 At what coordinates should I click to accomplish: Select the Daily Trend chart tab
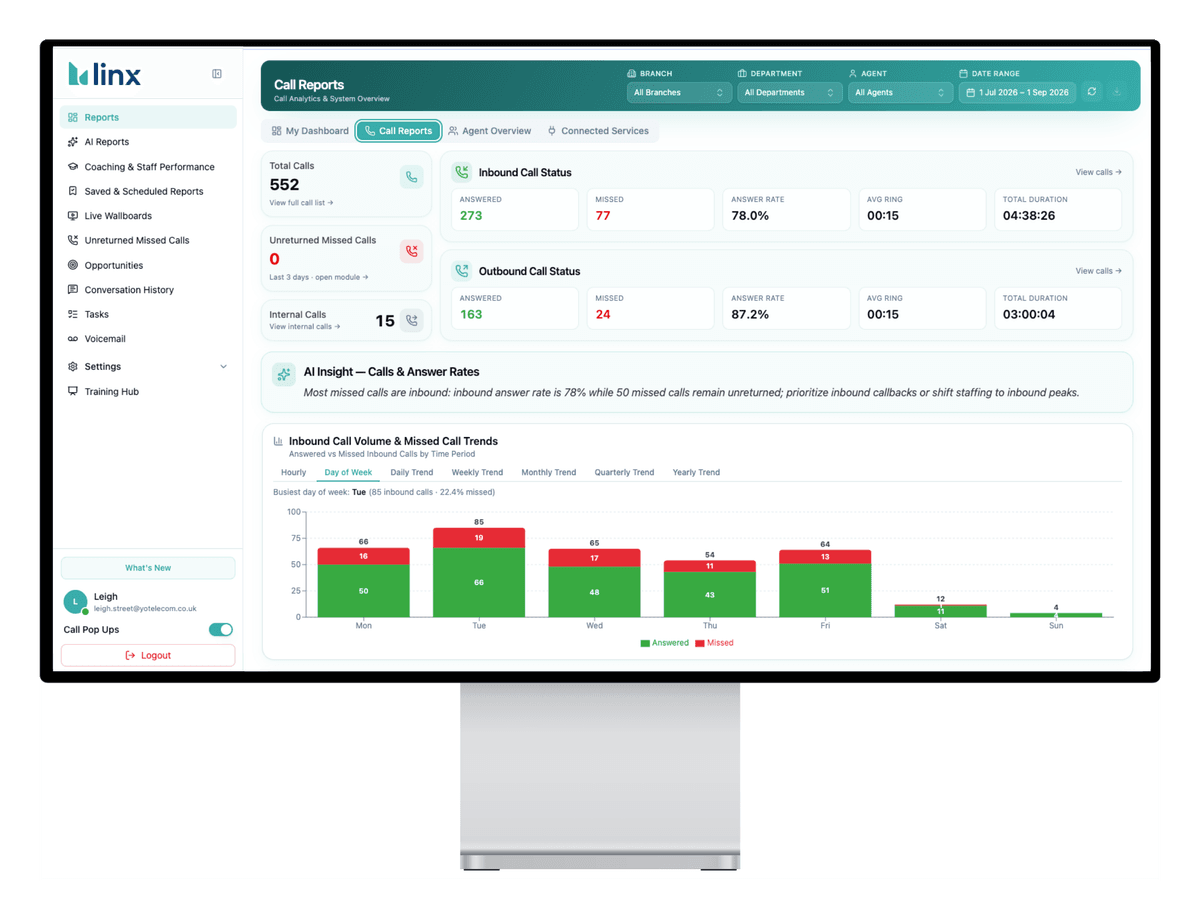click(x=412, y=472)
